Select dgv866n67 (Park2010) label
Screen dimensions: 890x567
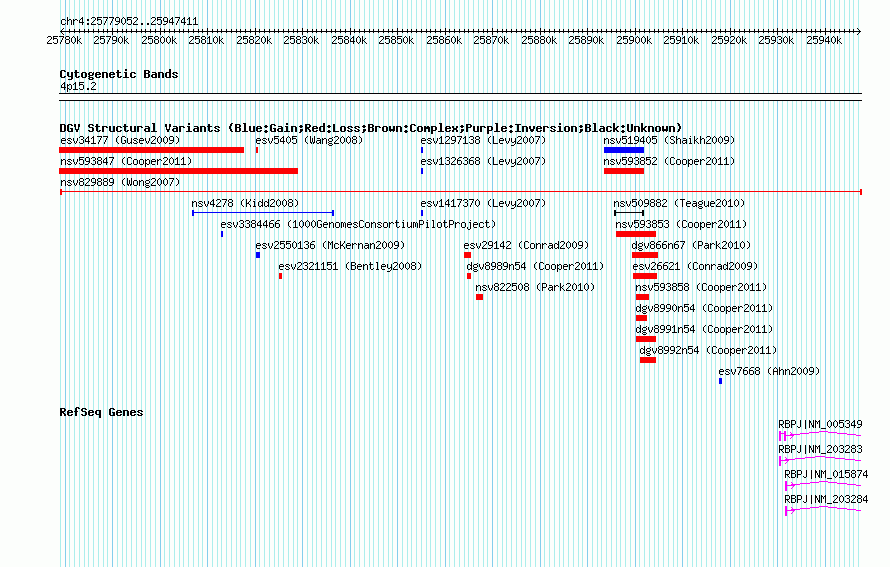[691, 245]
